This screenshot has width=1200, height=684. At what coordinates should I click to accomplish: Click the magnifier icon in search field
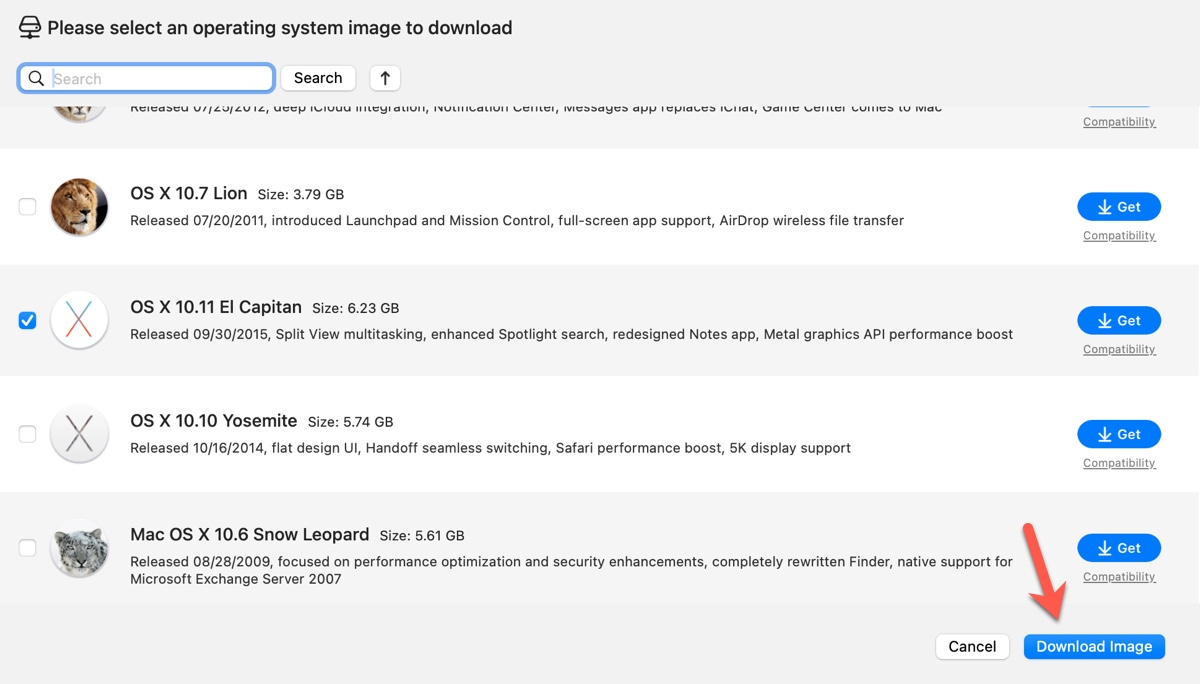point(36,79)
